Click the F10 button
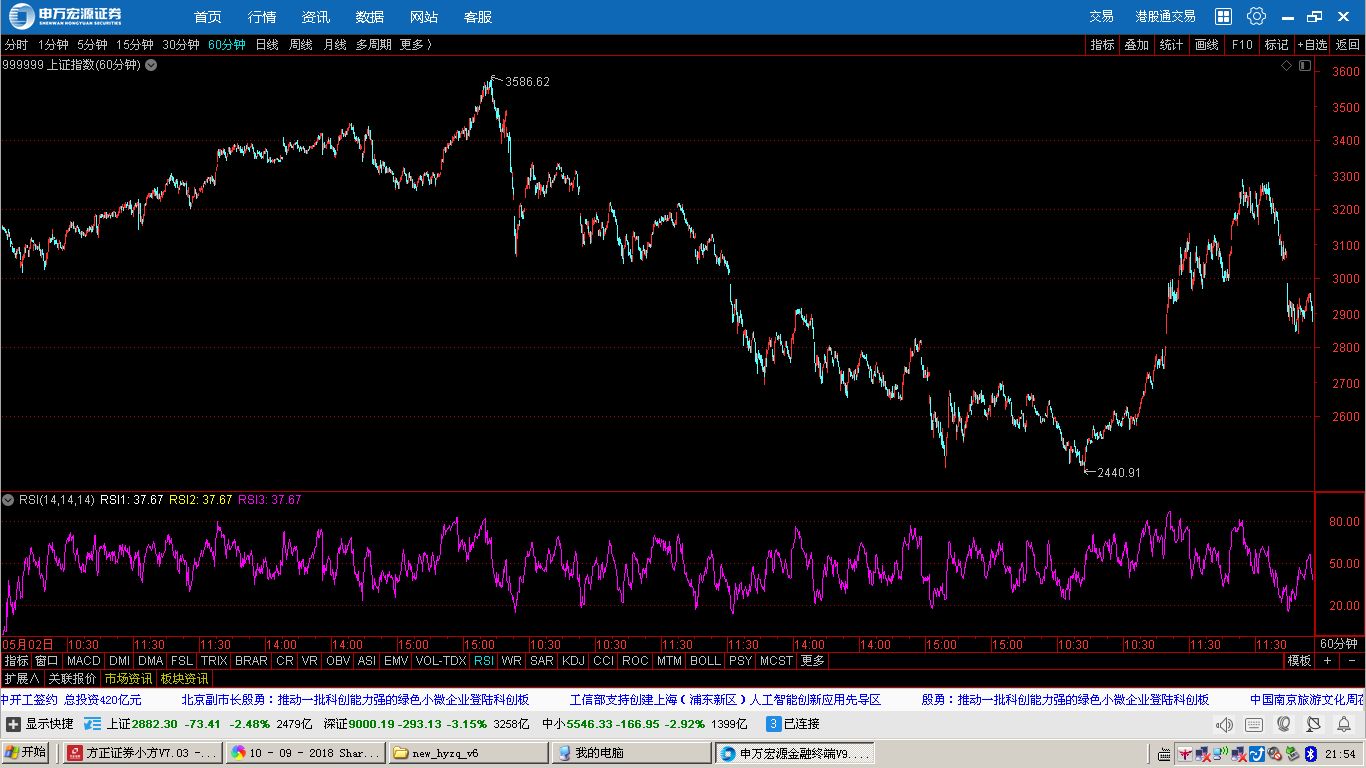1366x768 pixels. (x=1242, y=45)
